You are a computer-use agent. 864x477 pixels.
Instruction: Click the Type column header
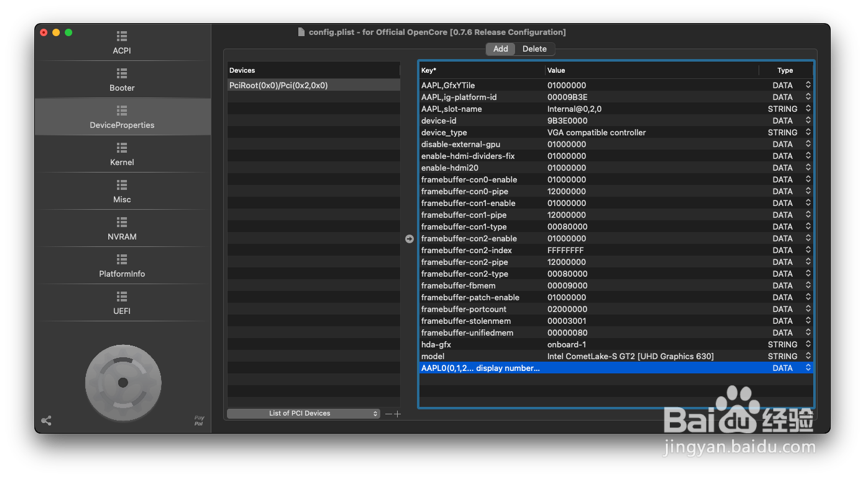[x=785, y=71]
